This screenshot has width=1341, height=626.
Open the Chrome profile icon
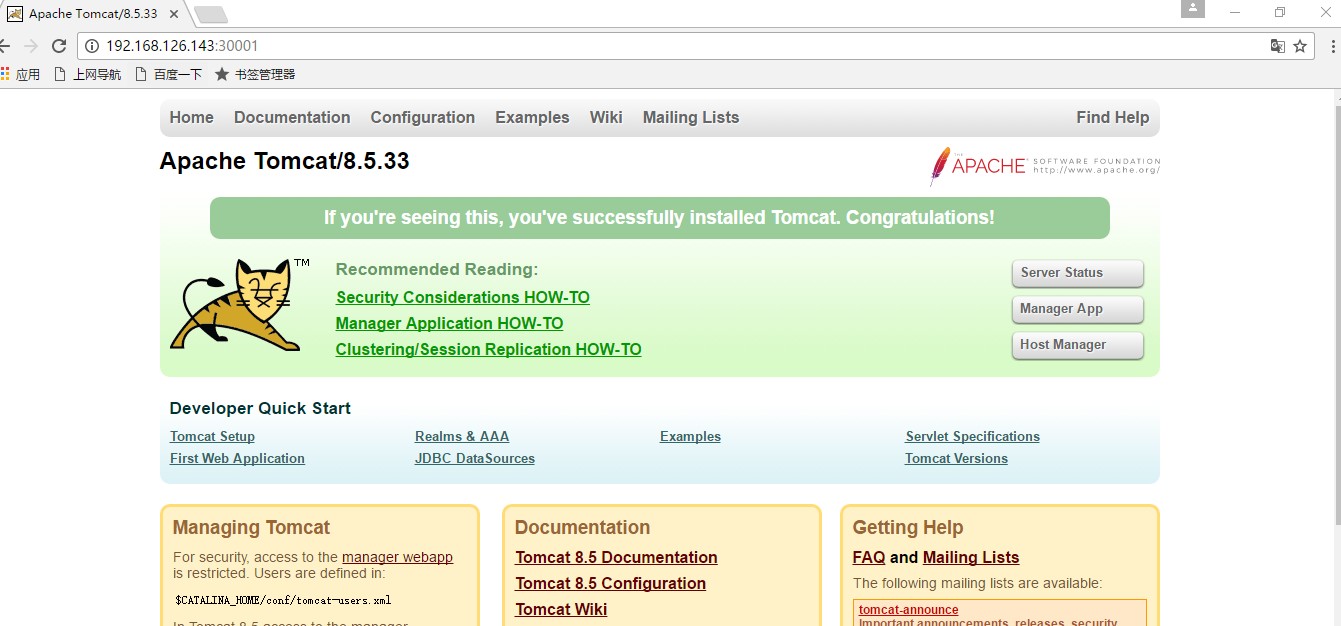(x=1192, y=10)
